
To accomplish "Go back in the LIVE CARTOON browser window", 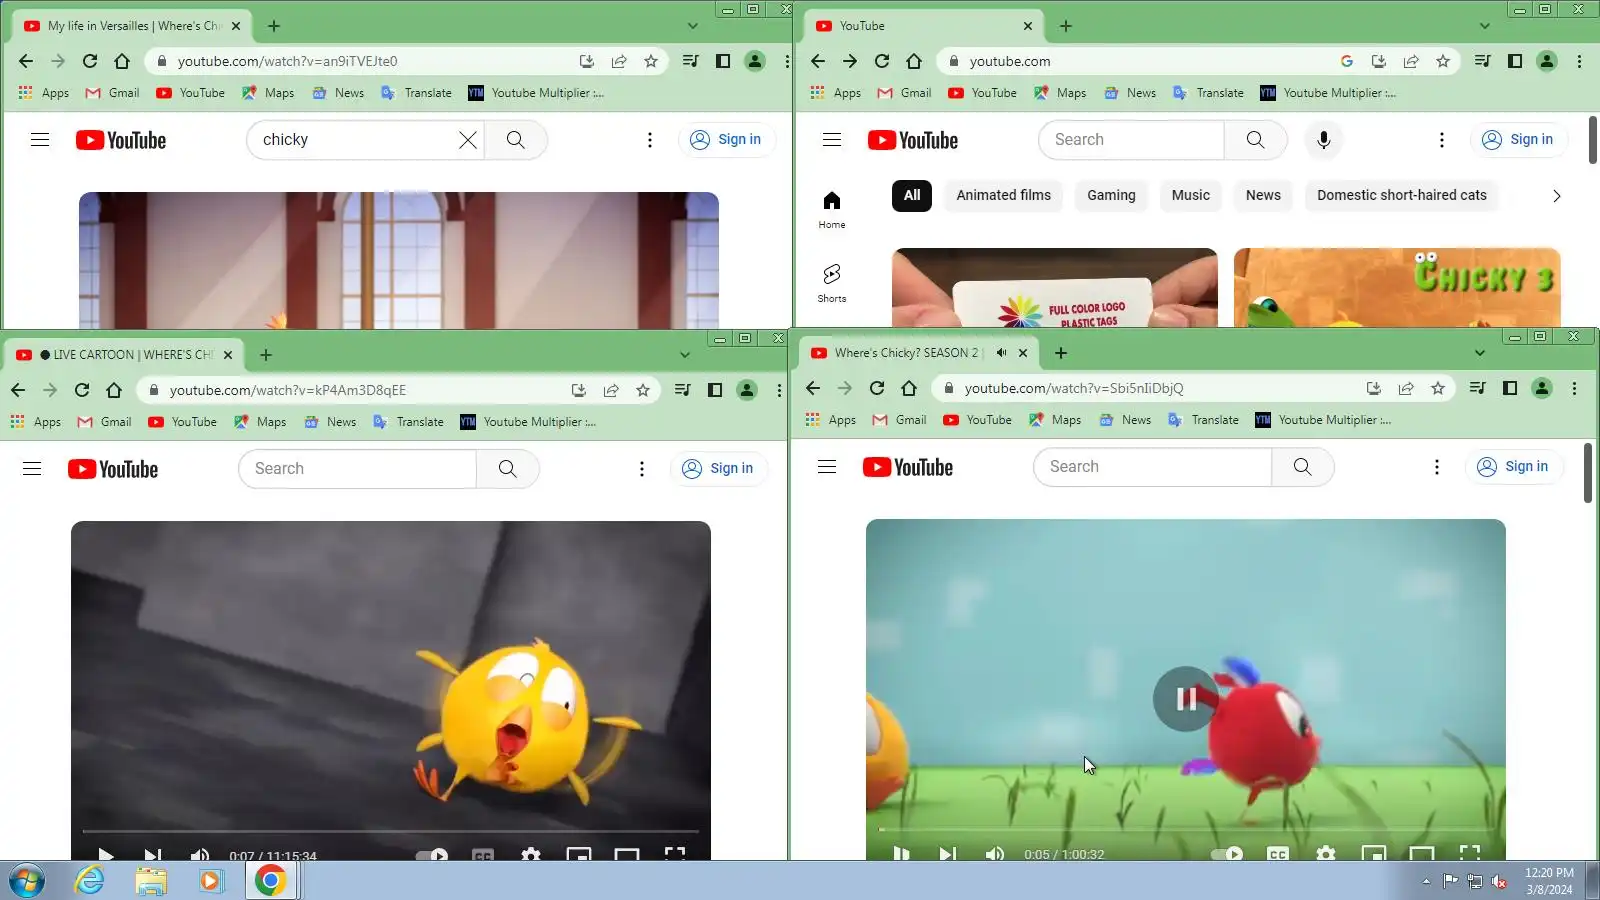I will click(x=18, y=390).
